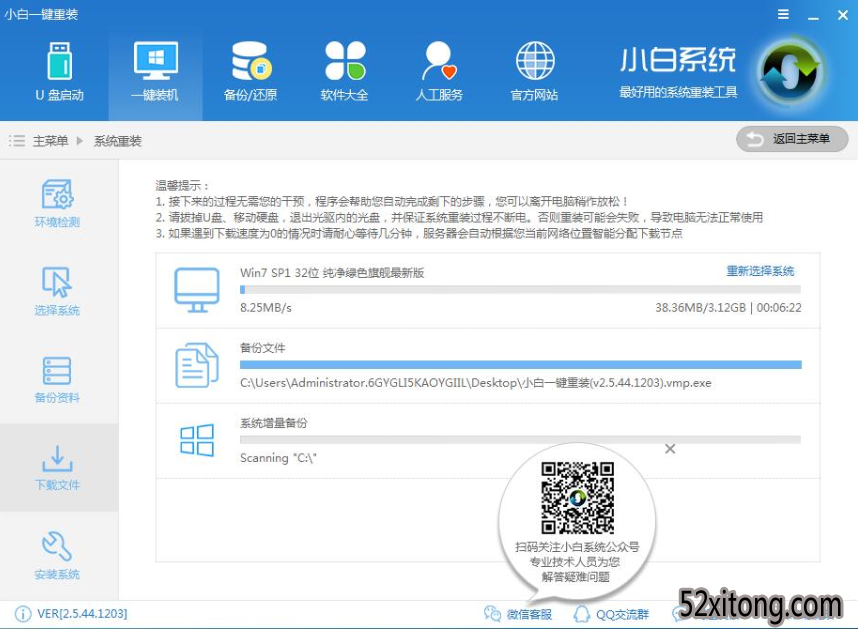Click the version info icon

coord(22,614)
